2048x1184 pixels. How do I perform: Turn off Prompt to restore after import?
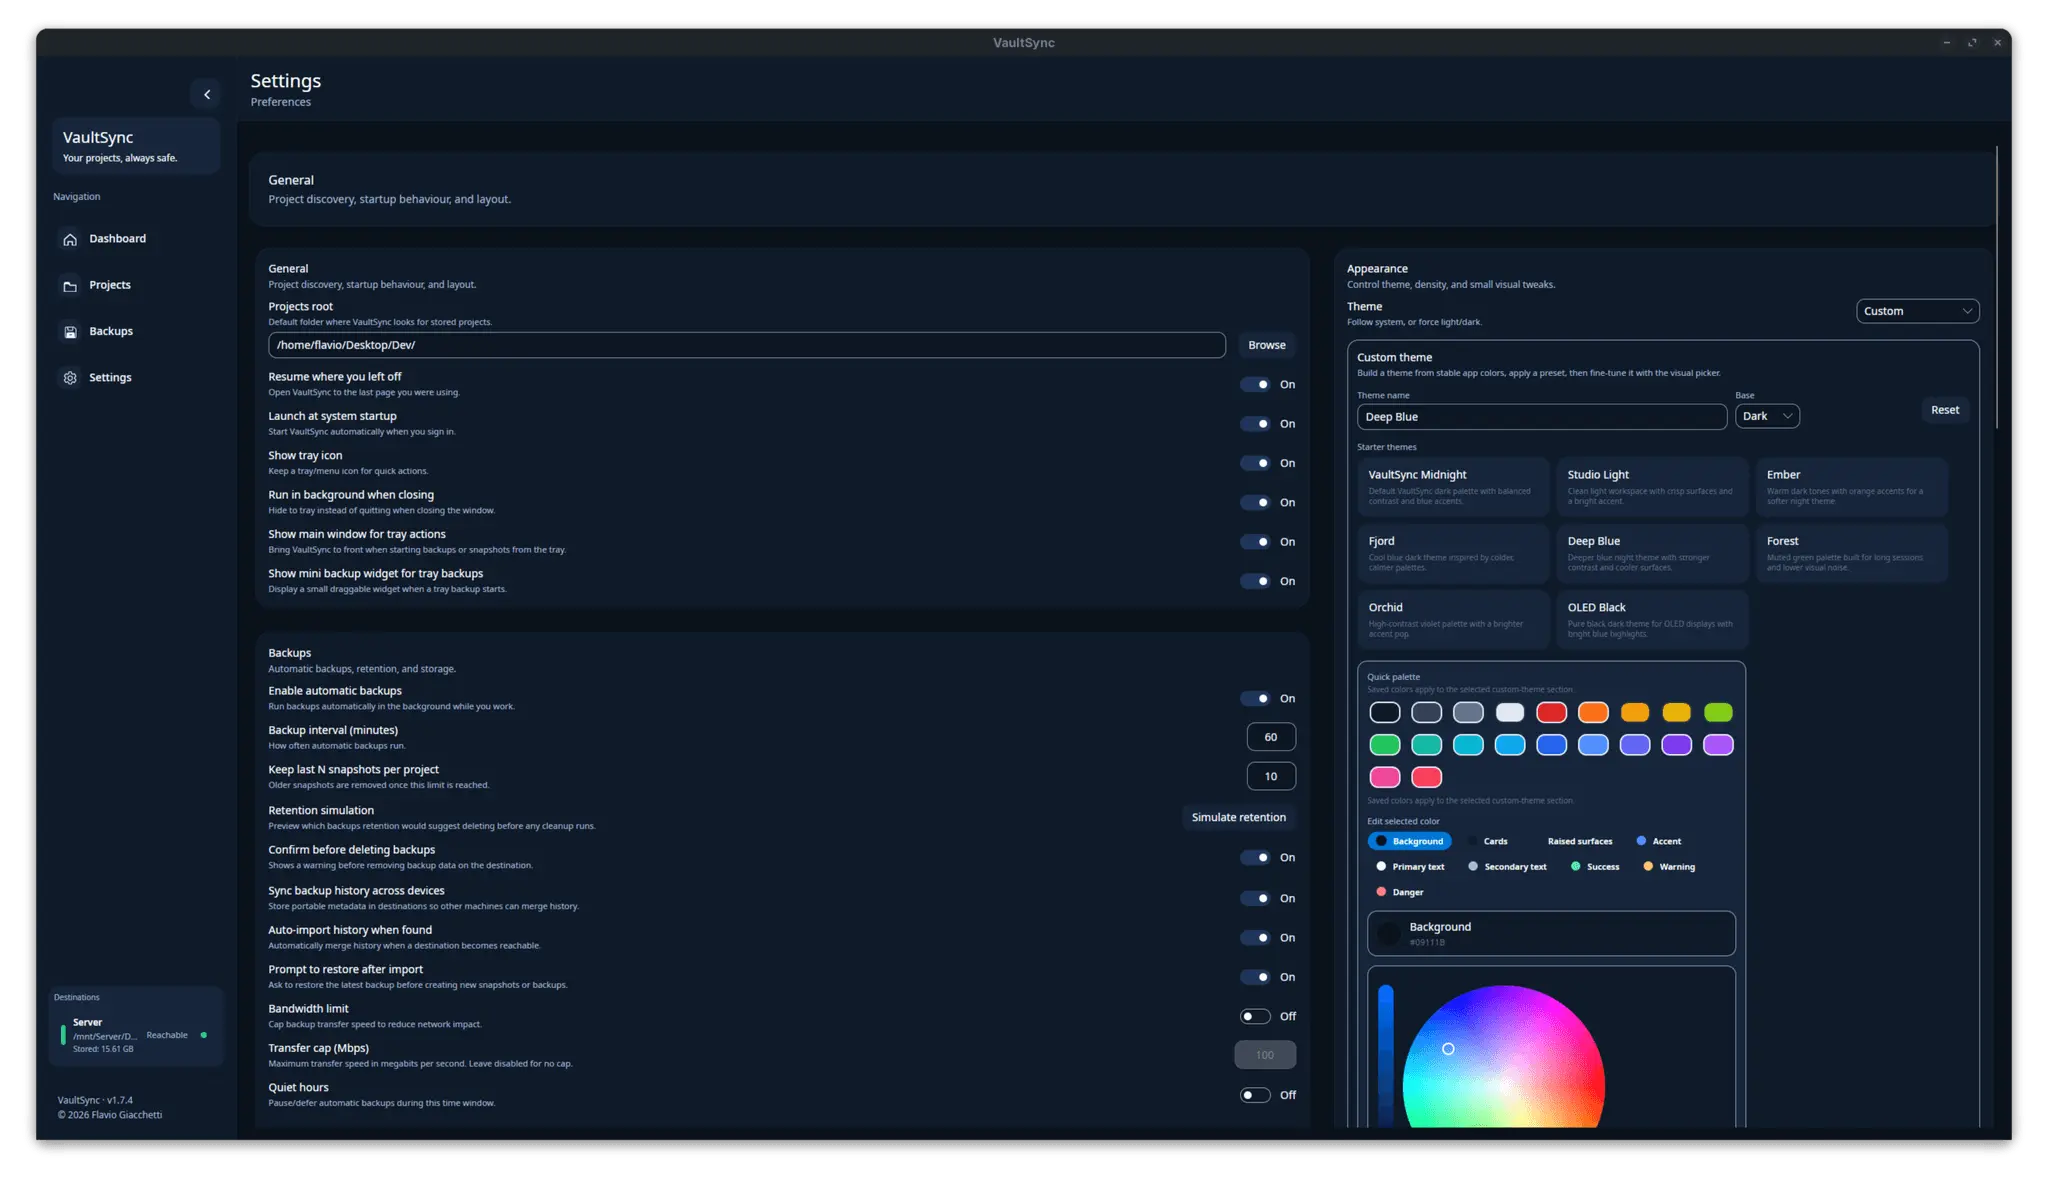pos(1255,977)
